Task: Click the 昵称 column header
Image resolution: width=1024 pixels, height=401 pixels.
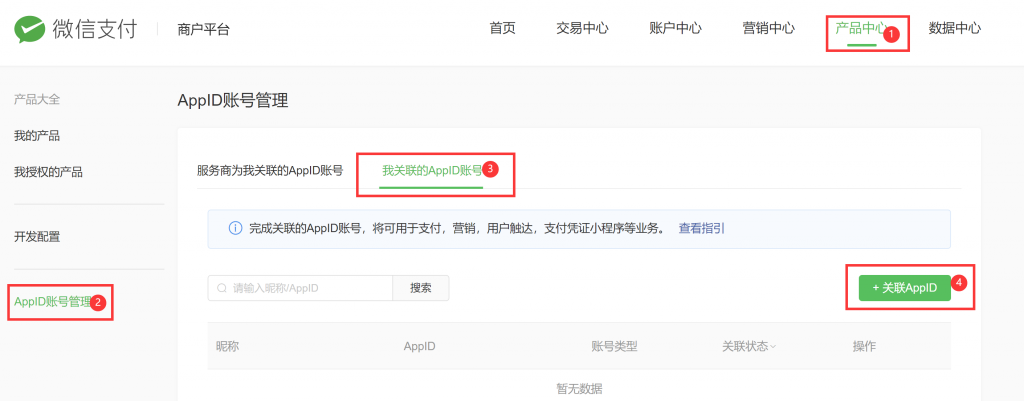Action: [227, 346]
